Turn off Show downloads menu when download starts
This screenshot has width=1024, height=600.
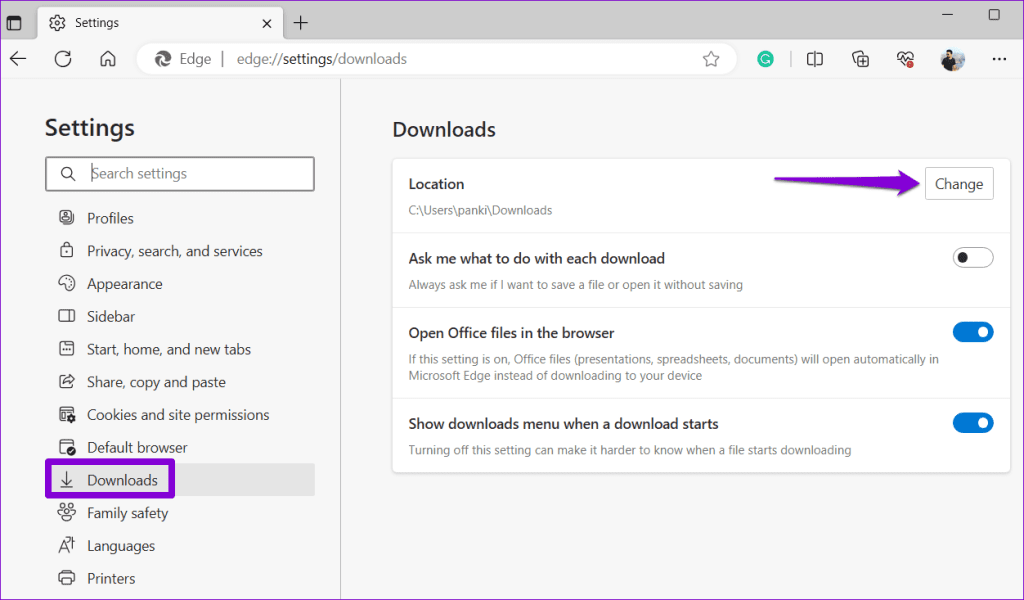(972, 423)
